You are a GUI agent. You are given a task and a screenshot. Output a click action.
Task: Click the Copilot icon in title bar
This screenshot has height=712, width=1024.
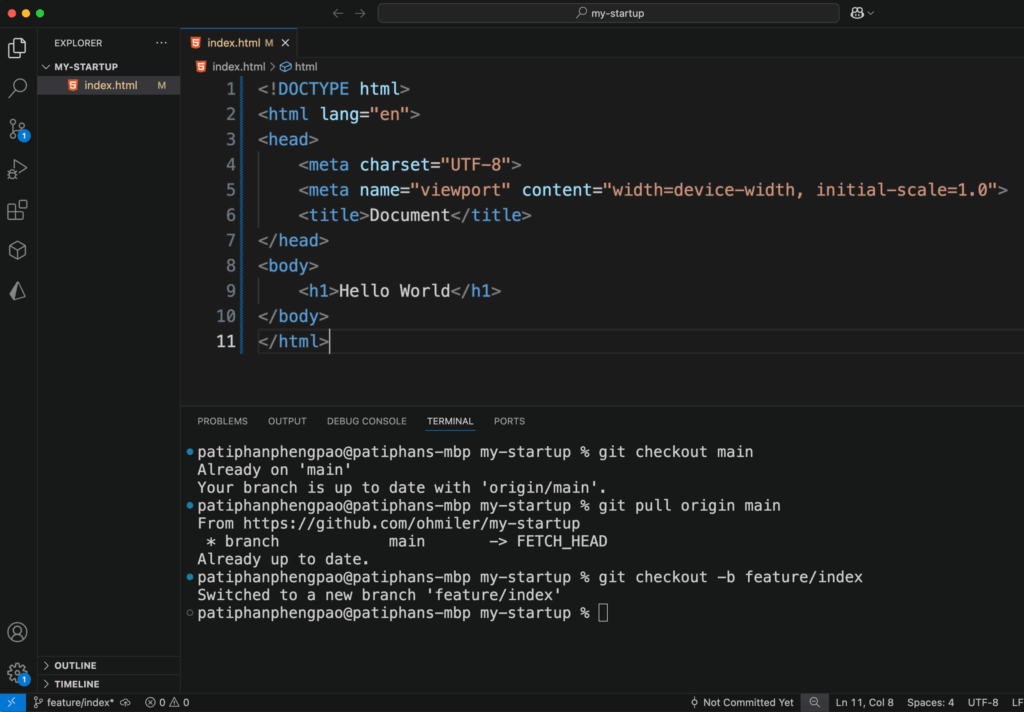[857, 13]
